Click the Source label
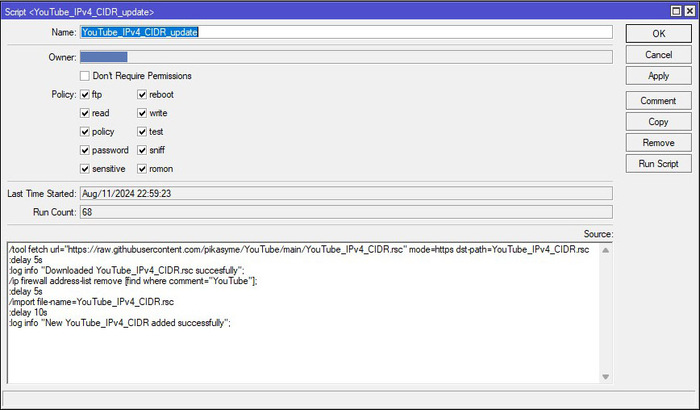The image size is (700, 410). pyautogui.click(x=598, y=234)
